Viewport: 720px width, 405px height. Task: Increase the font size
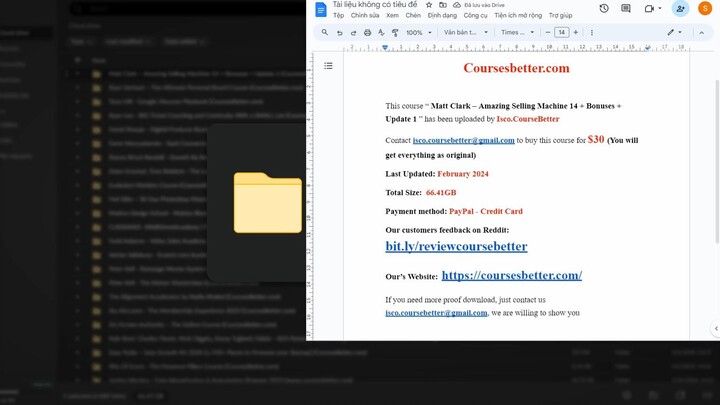click(x=575, y=32)
